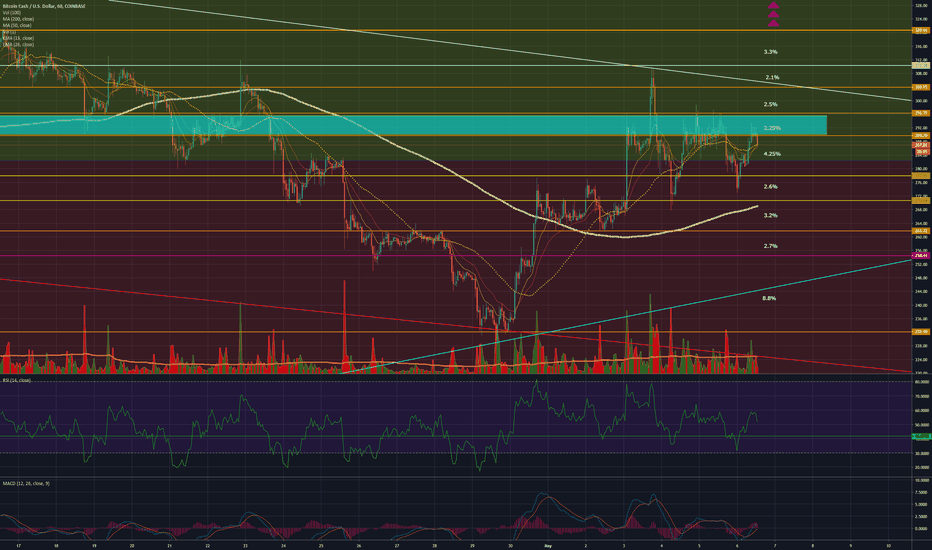Click the May label on the time axis
This screenshot has height=550, width=932.
(548, 545)
